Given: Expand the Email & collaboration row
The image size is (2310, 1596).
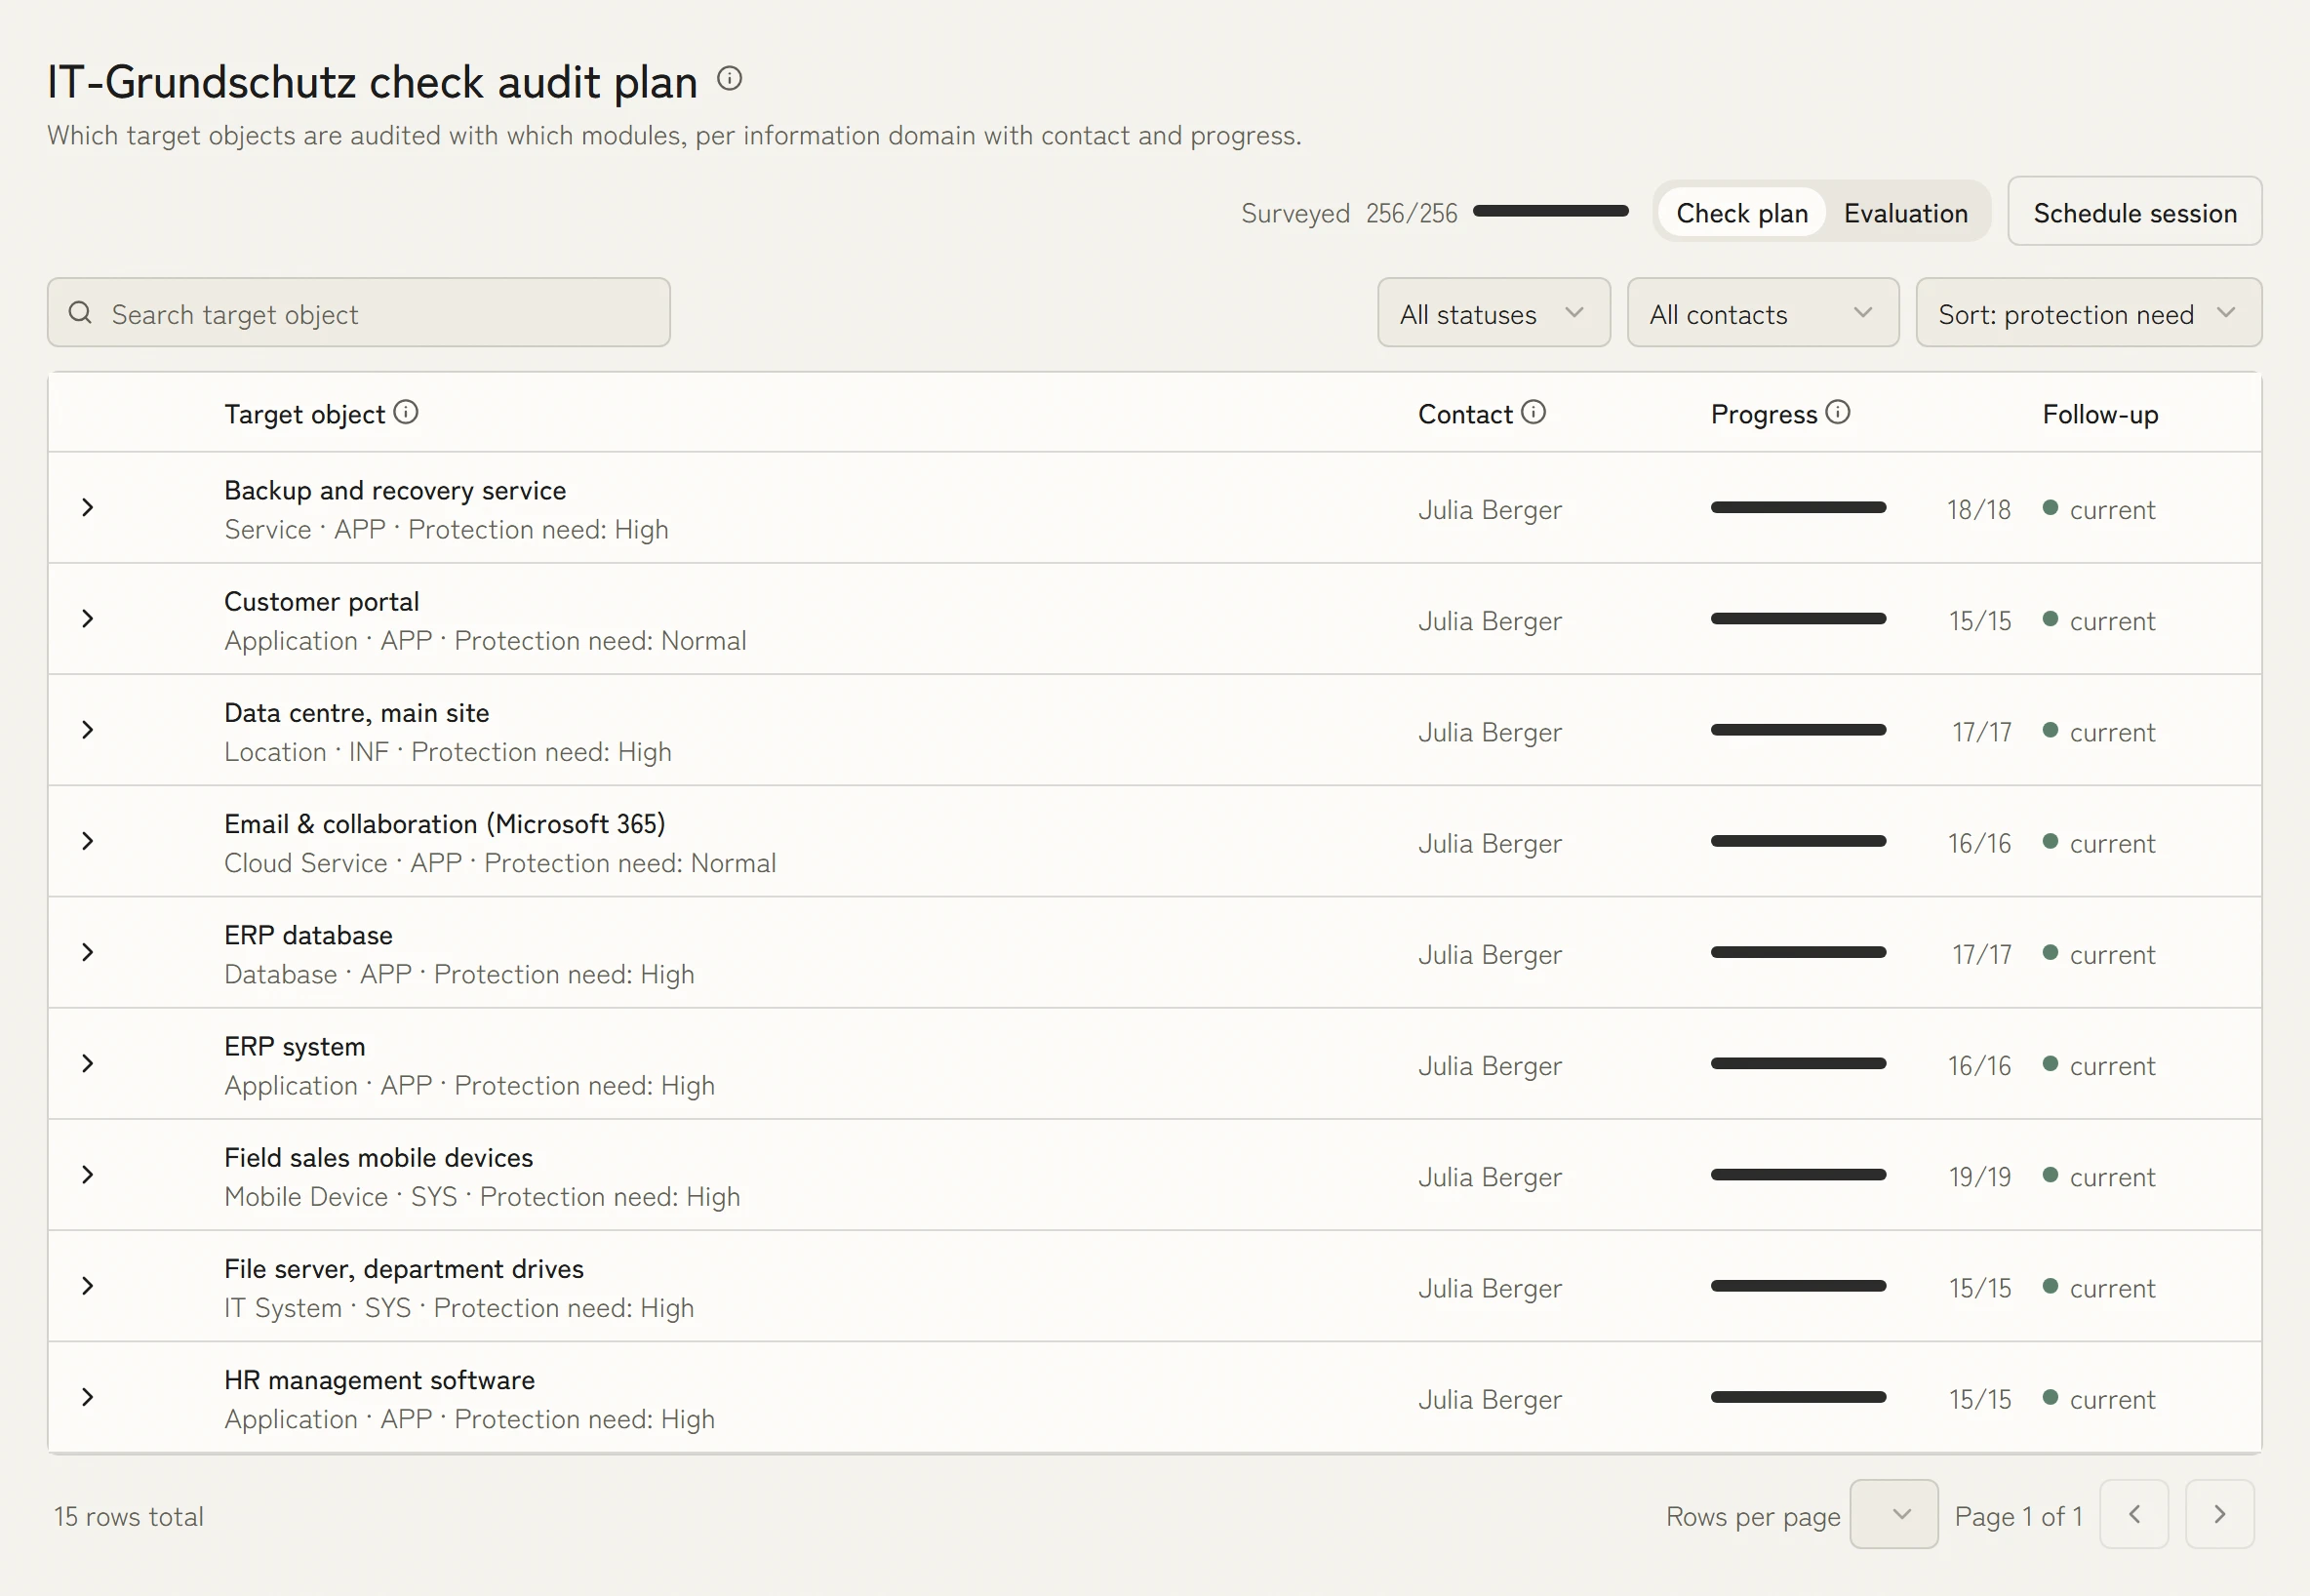Looking at the screenshot, I should point(88,840).
